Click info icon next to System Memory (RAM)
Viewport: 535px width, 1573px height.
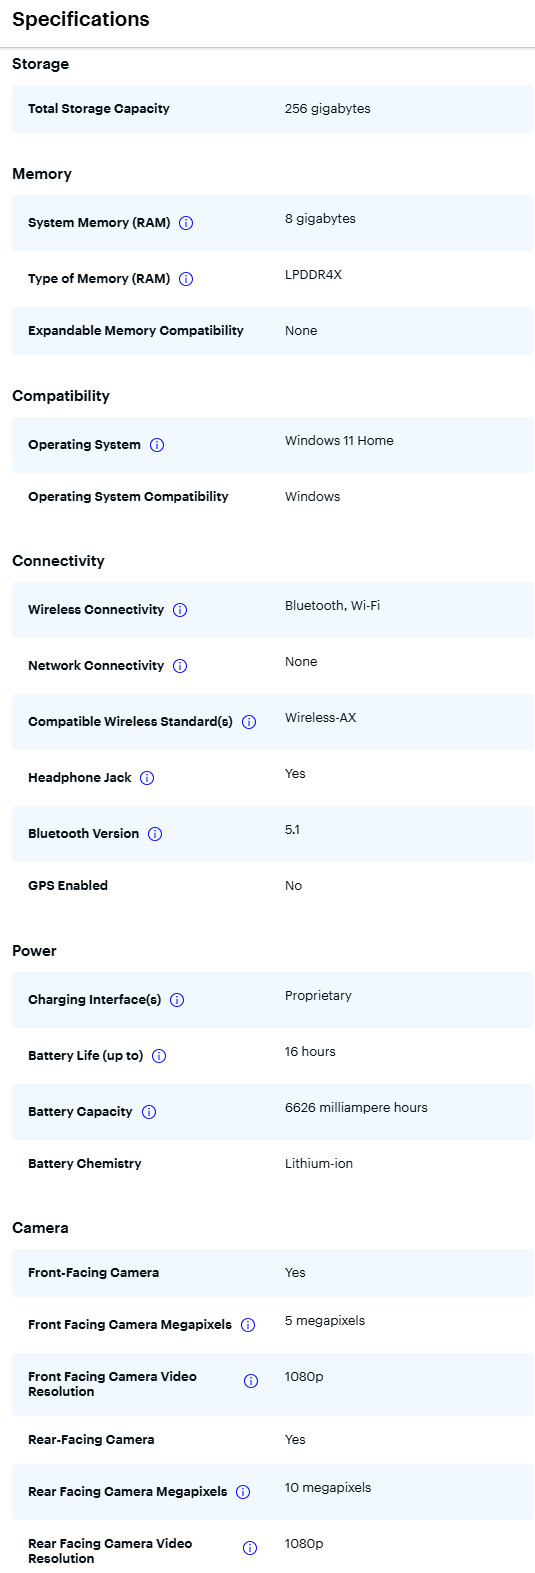tap(186, 223)
